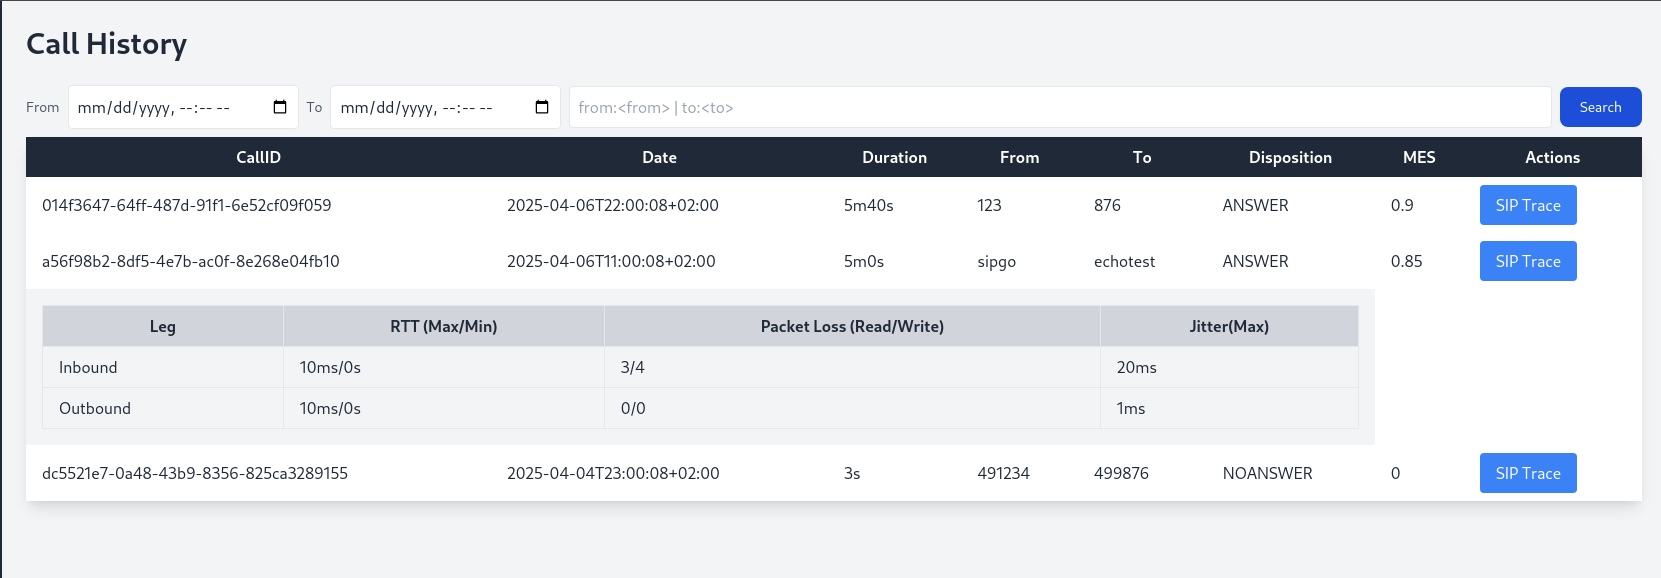Click the CallID column header
The image size is (1661, 578).
258,157
